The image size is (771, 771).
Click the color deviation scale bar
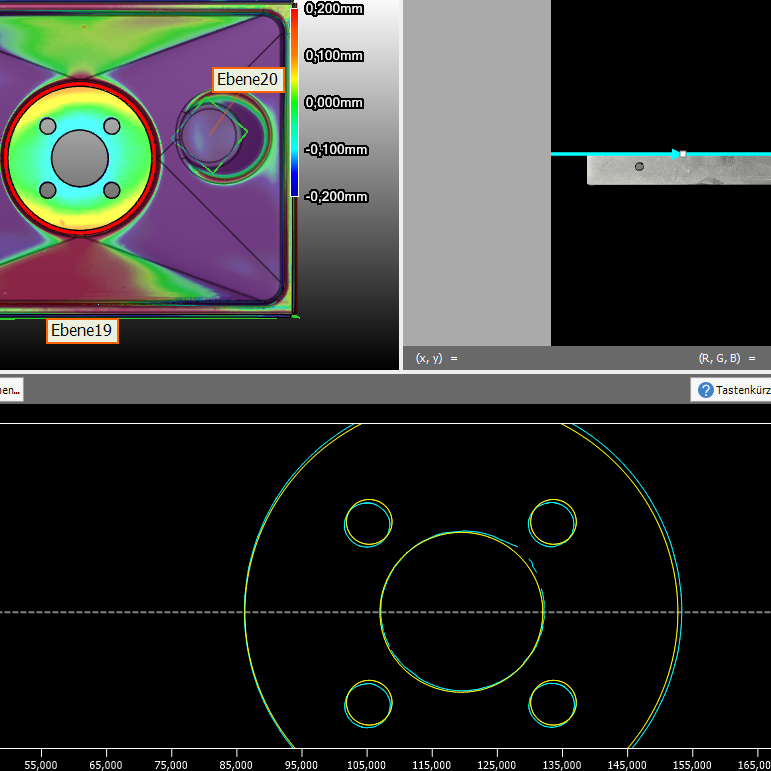295,102
